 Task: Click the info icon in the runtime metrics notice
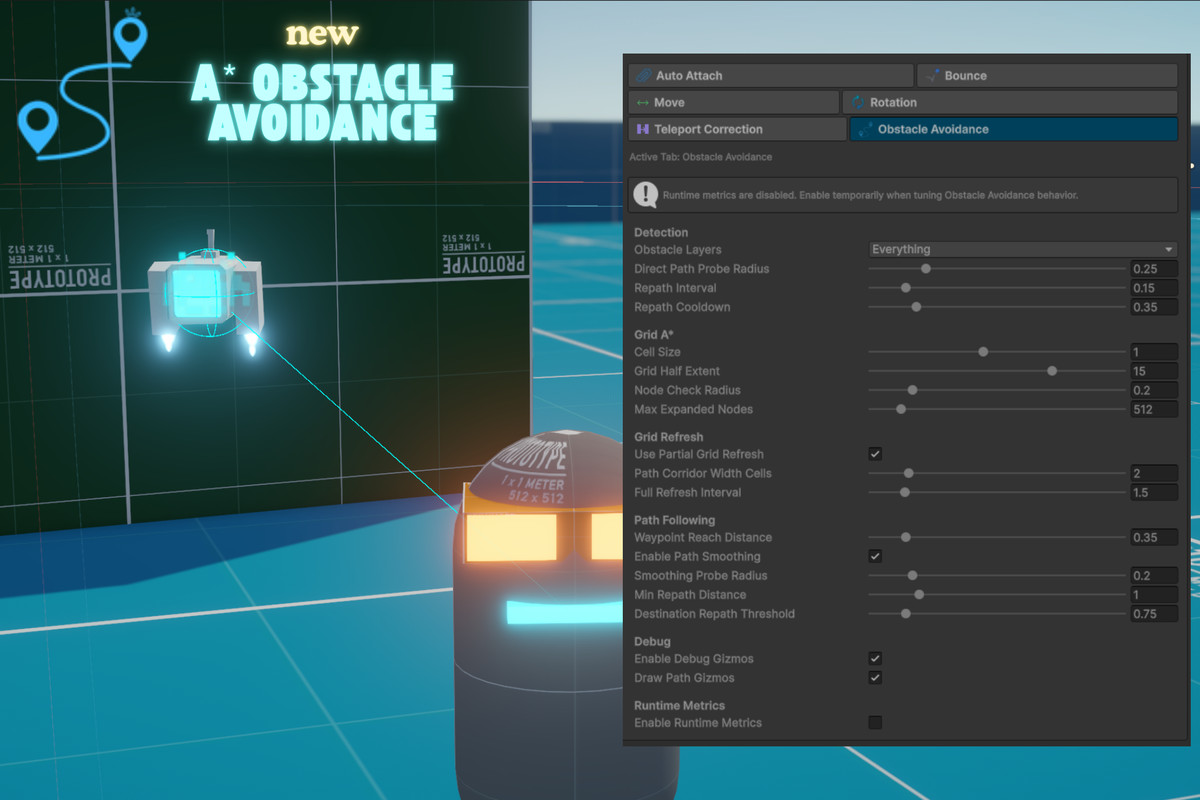(646, 195)
